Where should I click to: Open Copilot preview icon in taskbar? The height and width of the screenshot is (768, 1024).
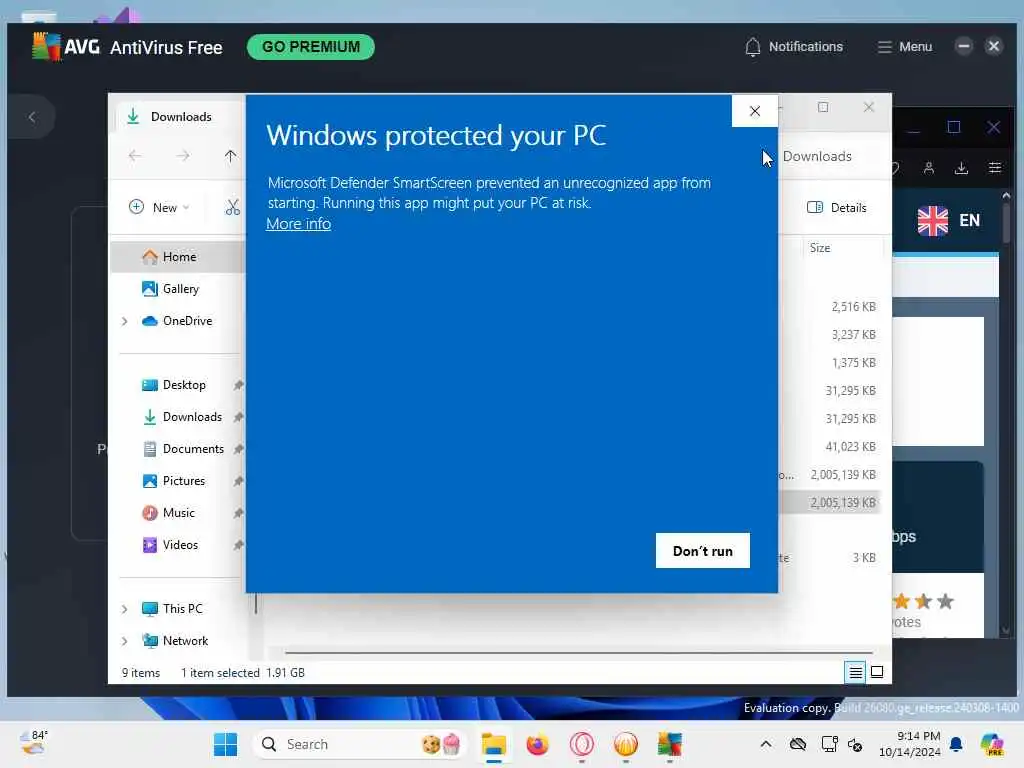pos(991,744)
